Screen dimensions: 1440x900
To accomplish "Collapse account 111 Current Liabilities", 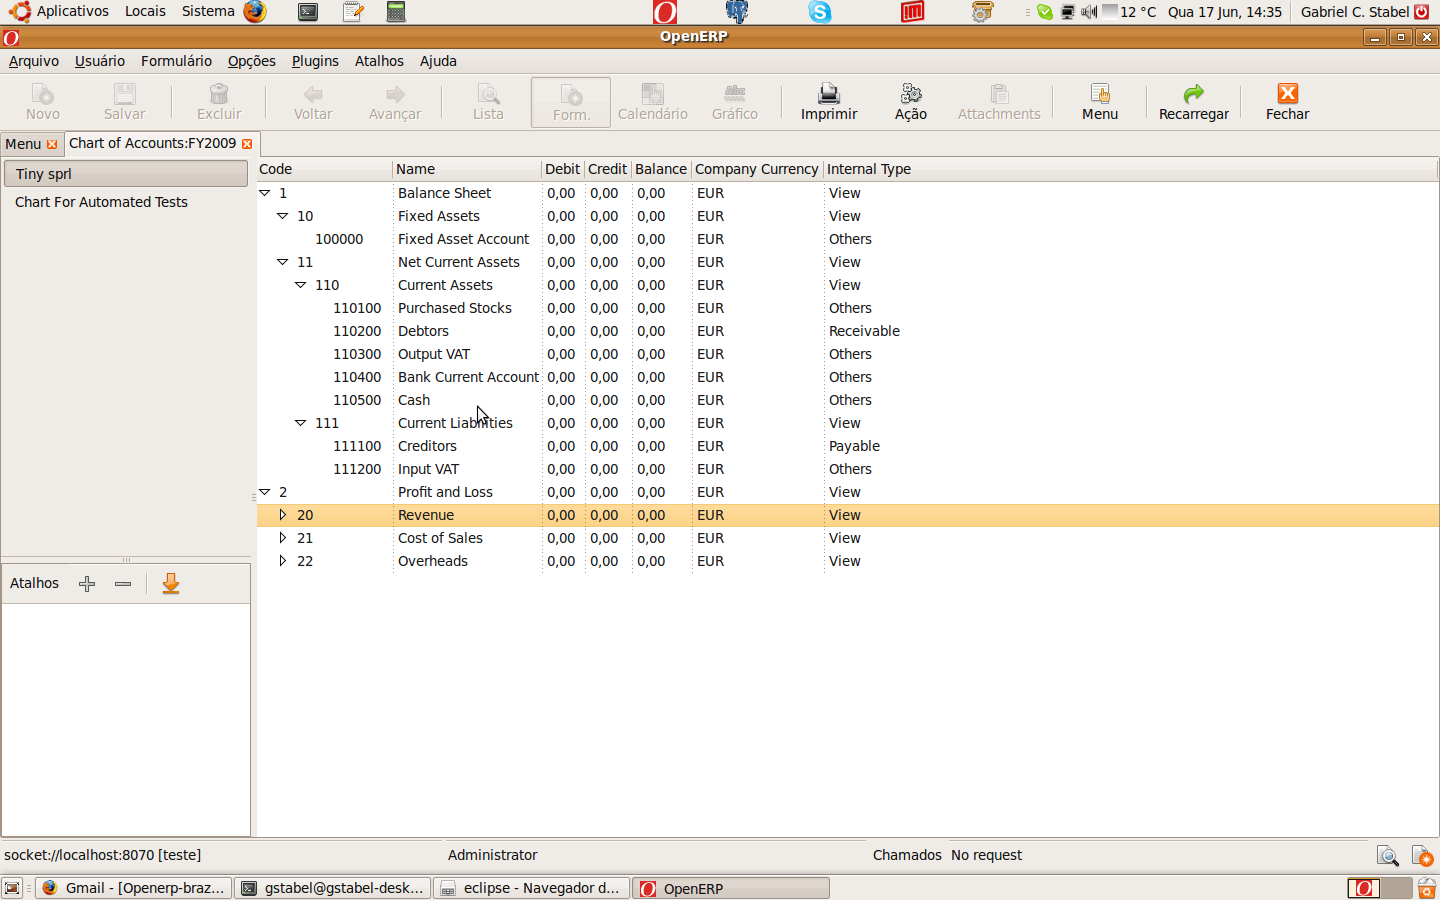I will [x=301, y=423].
